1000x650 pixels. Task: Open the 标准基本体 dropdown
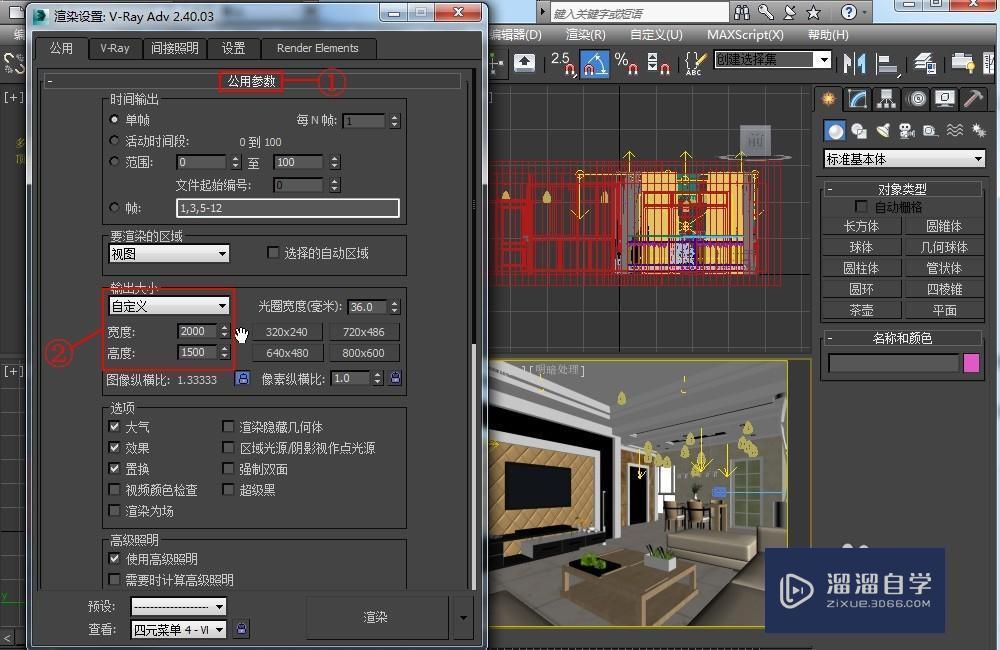pyautogui.click(x=903, y=158)
